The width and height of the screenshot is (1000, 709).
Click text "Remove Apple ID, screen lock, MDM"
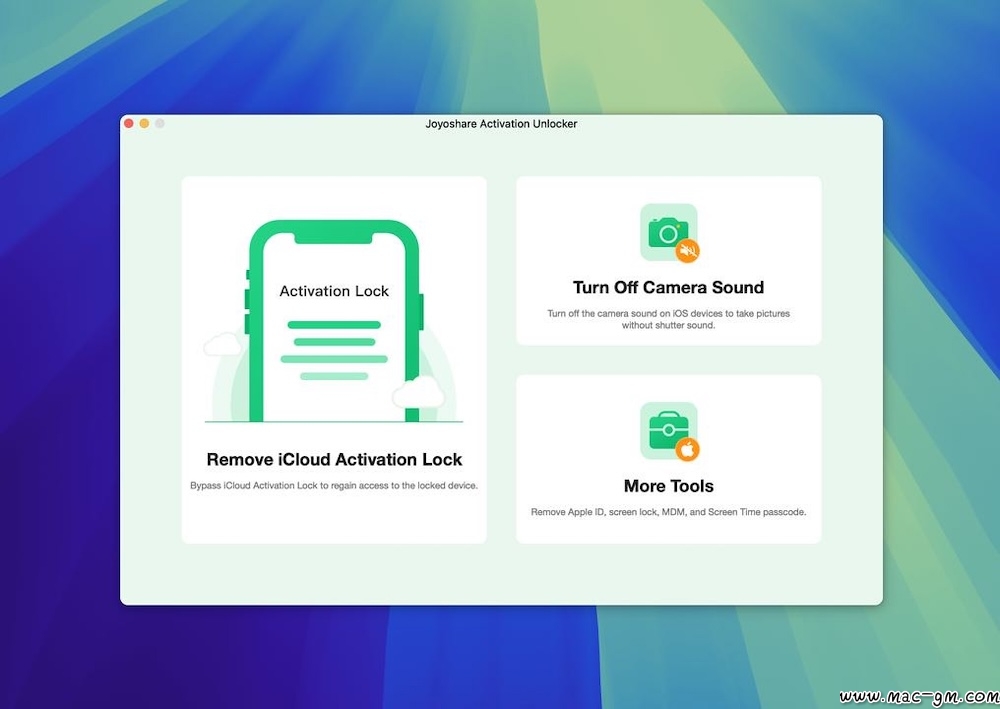point(608,512)
